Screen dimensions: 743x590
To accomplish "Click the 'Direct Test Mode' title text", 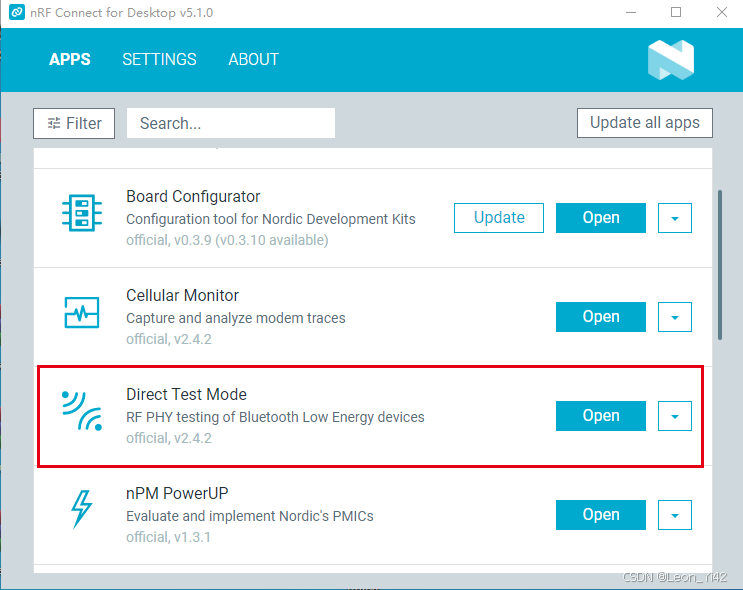I will [x=186, y=394].
